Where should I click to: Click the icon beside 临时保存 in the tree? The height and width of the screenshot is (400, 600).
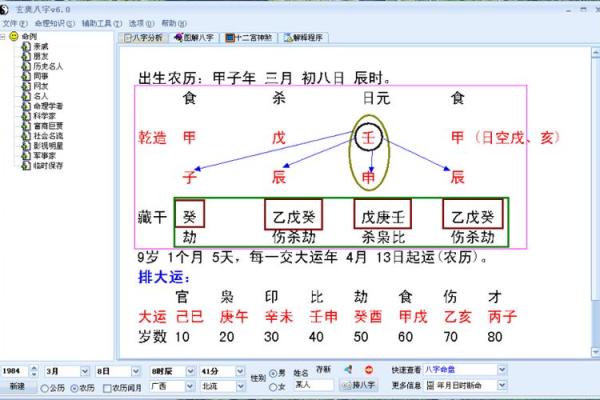click(x=26, y=166)
